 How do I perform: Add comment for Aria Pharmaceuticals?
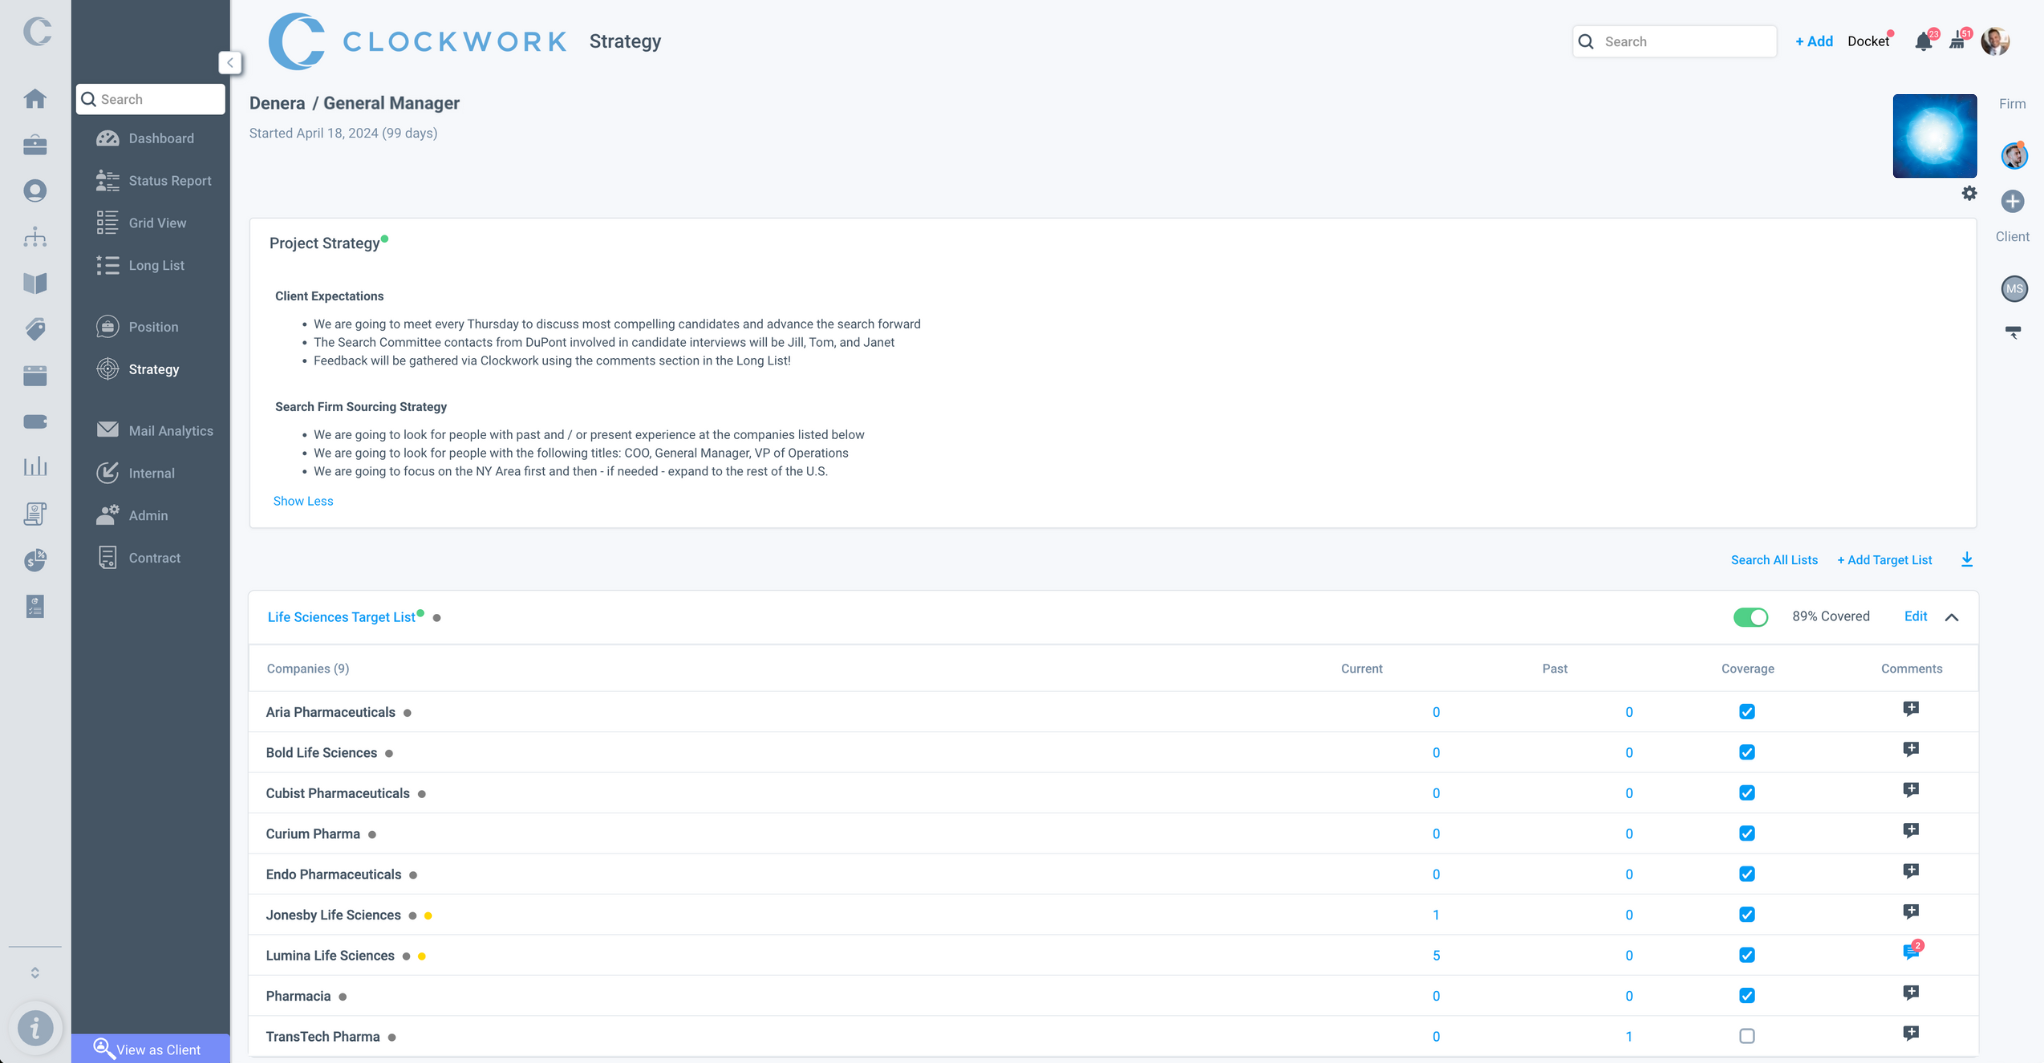click(1911, 709)
